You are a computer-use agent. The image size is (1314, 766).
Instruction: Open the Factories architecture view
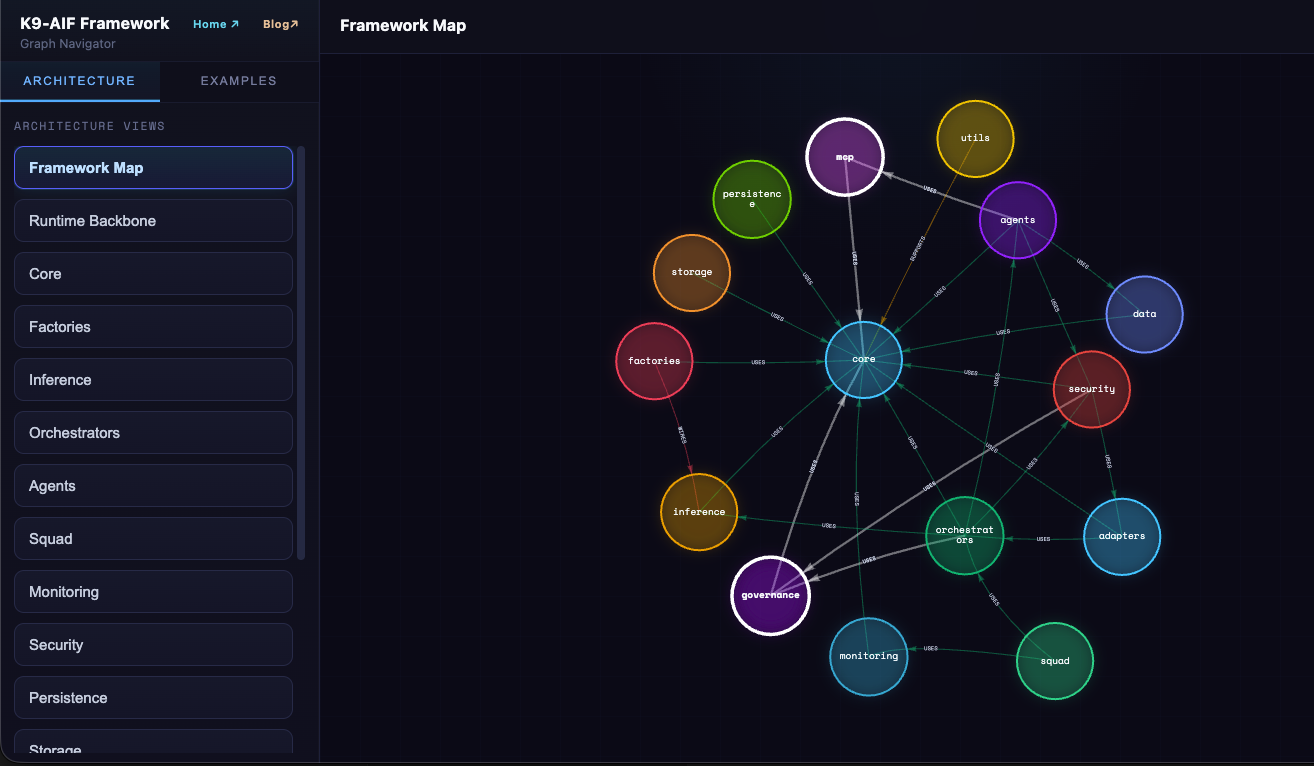(x=153, y=327)
